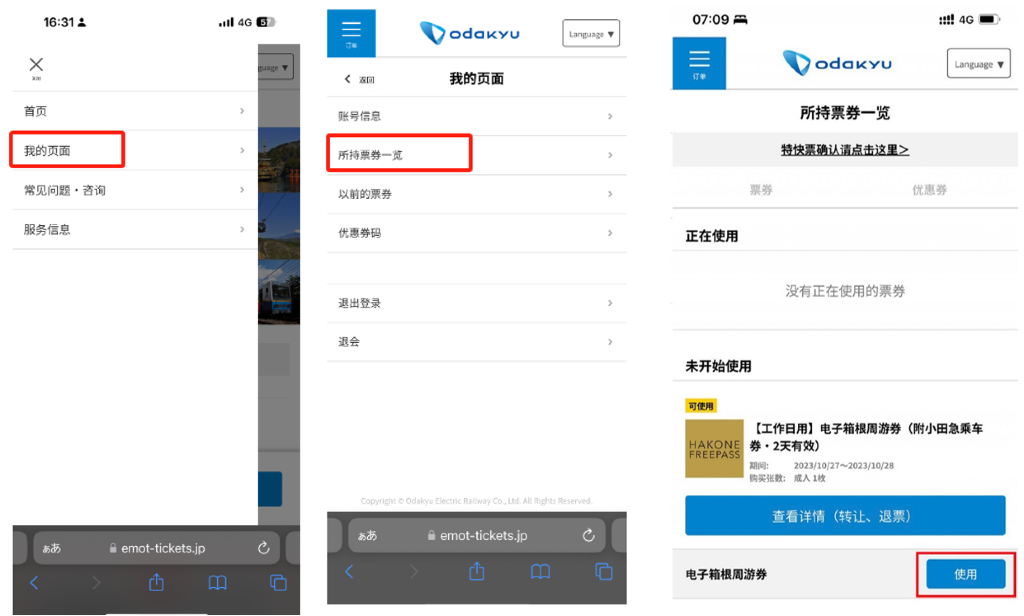
Task: Tap Safari share icon in left phone
Action: coord(156,583)
